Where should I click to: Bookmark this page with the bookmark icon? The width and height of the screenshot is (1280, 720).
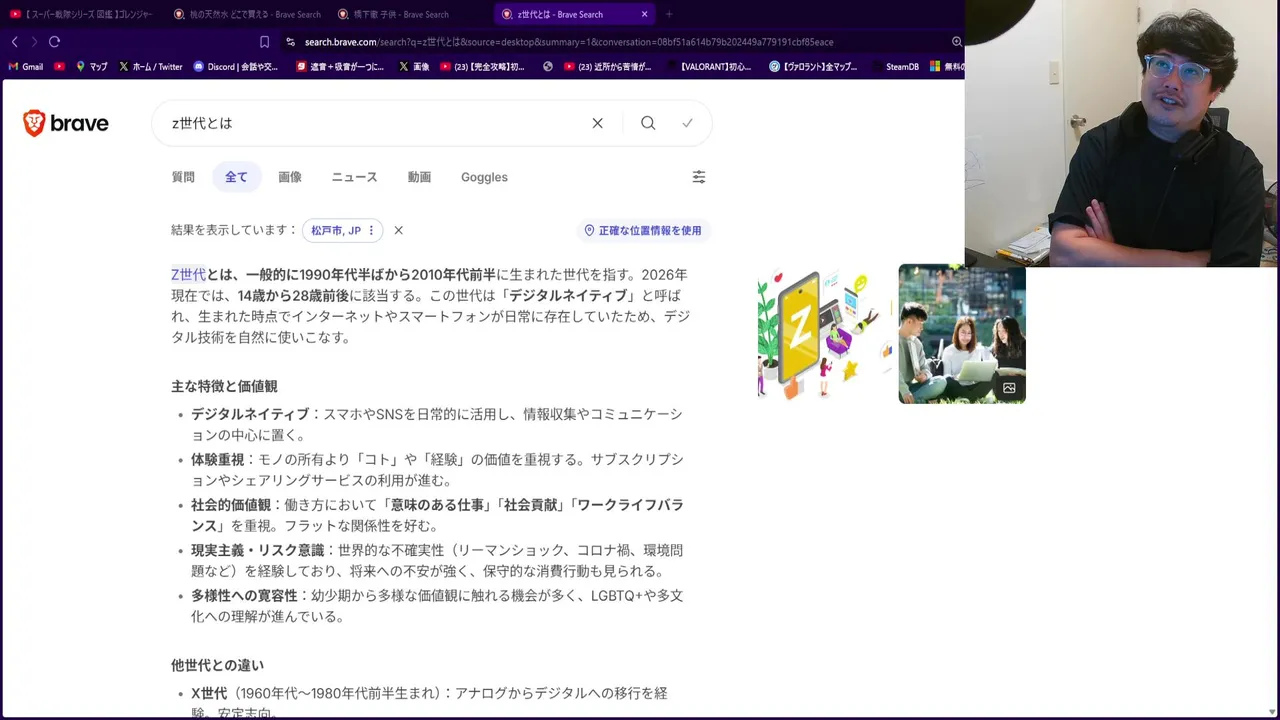[x=264, y=42]
